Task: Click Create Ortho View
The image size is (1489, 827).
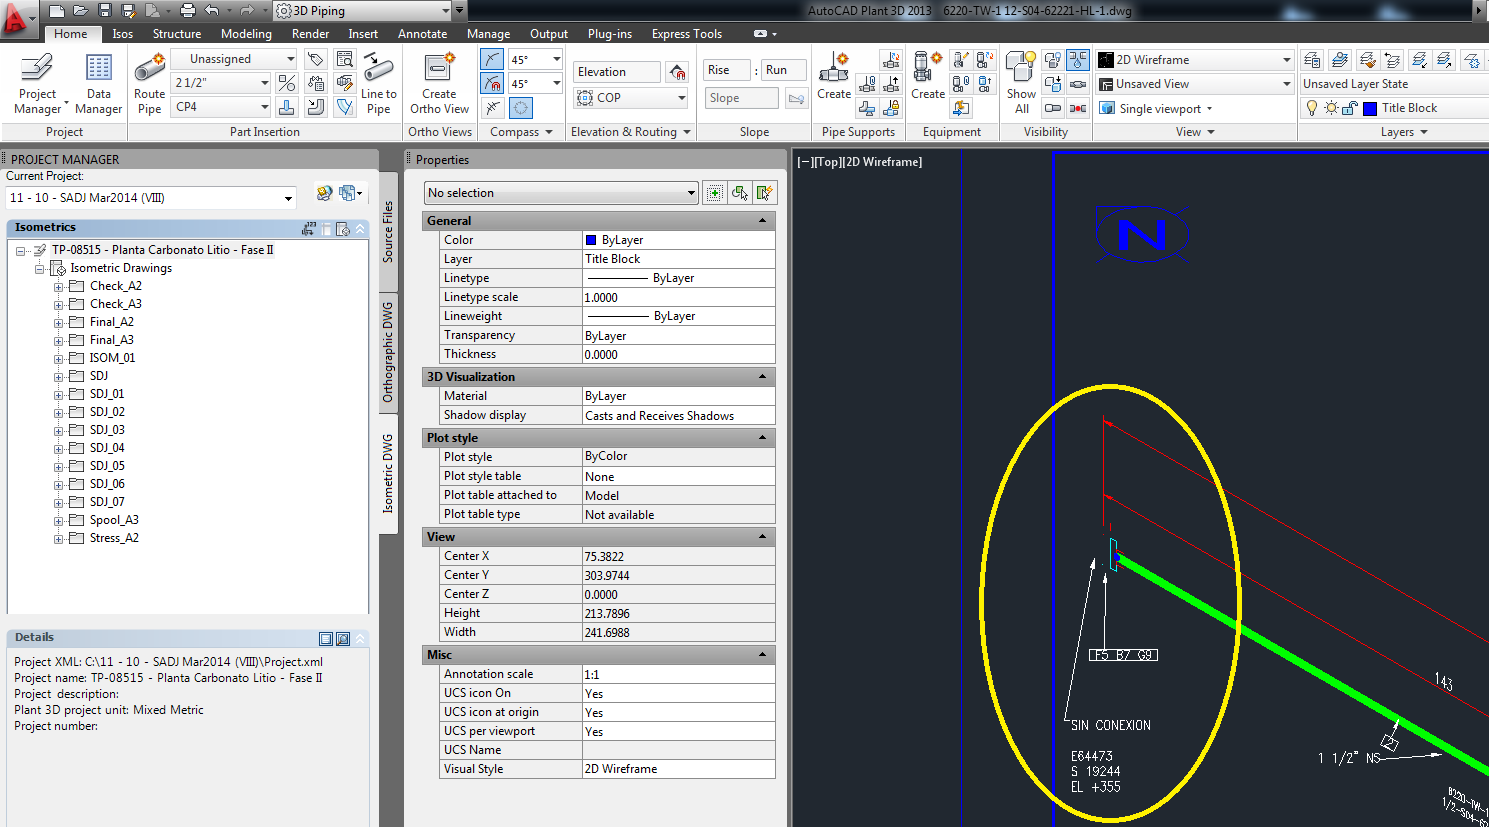Action: click(439, 82)
